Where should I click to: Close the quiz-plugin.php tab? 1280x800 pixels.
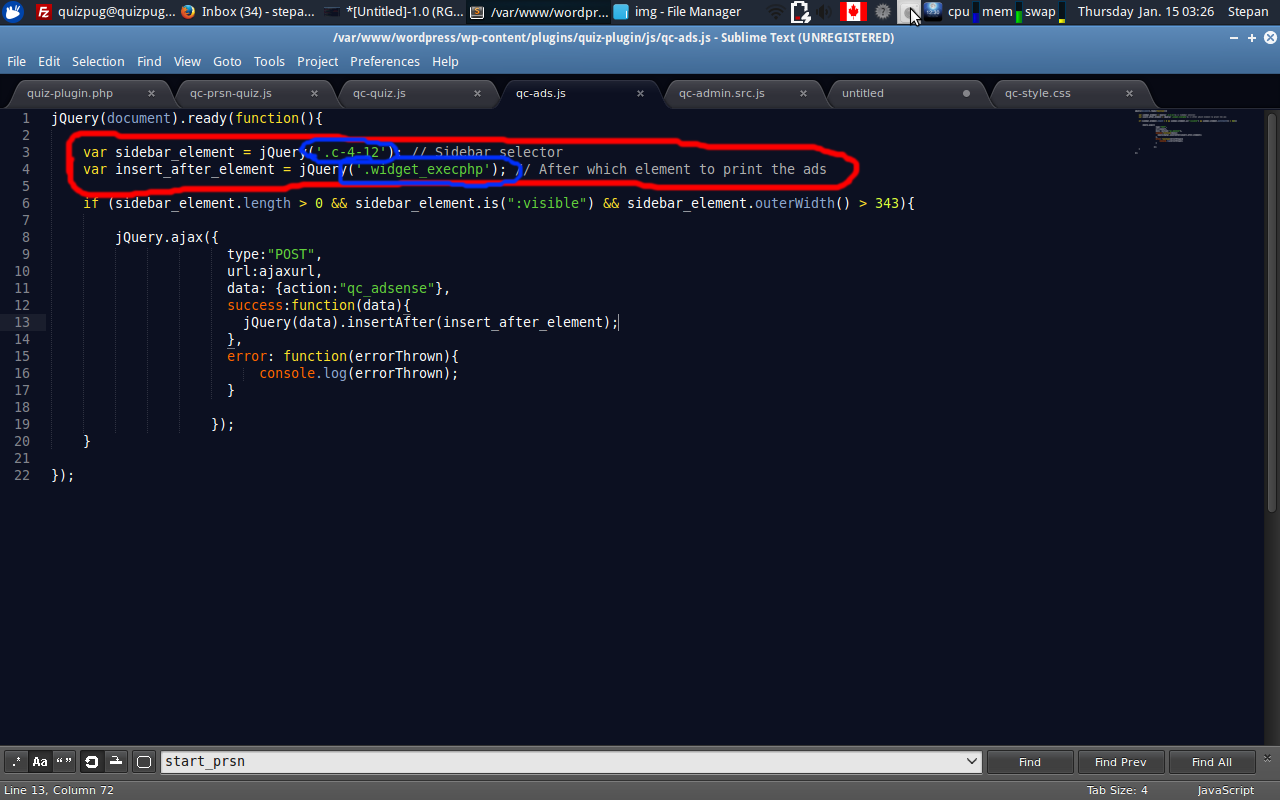point(151,93)
